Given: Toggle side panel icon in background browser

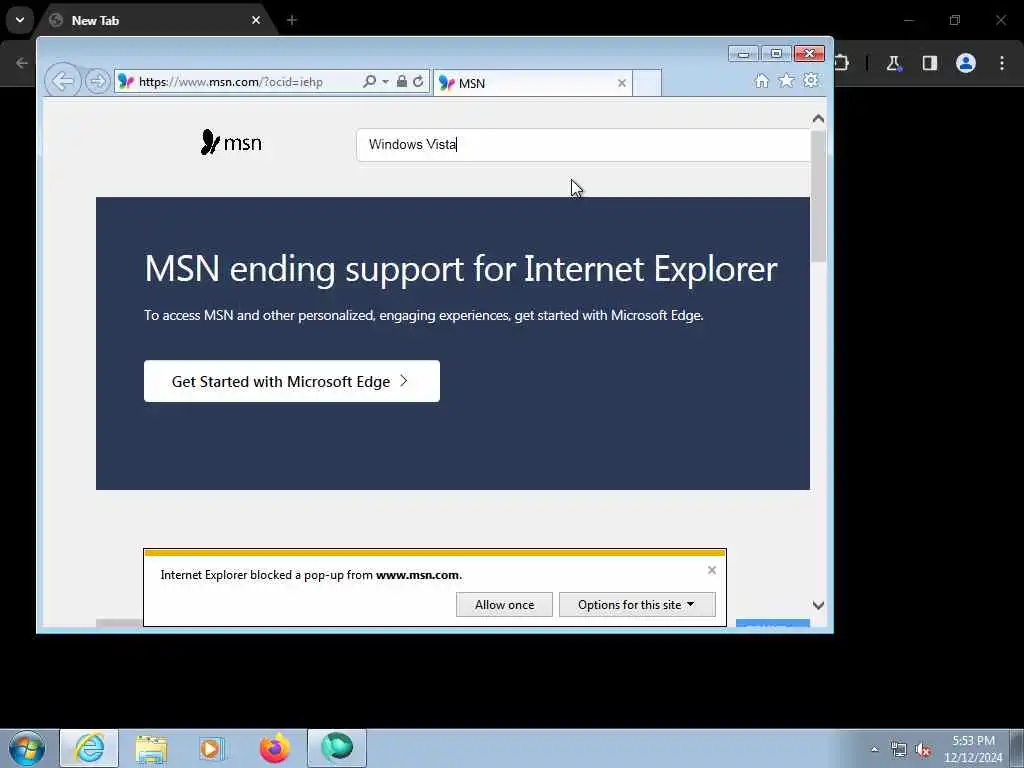Looking at the screenshot, I should click(929, 63).
